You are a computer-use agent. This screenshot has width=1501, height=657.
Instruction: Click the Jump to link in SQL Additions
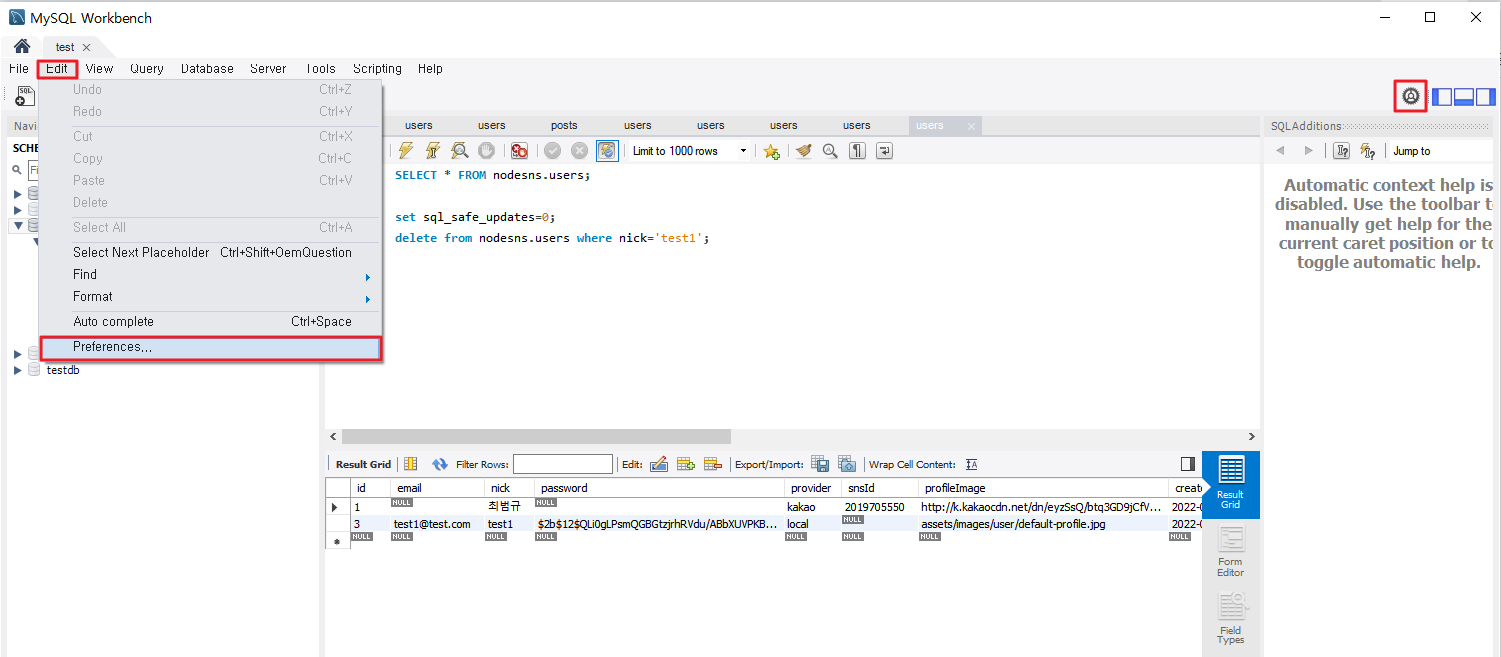[x=1411, y=151]
